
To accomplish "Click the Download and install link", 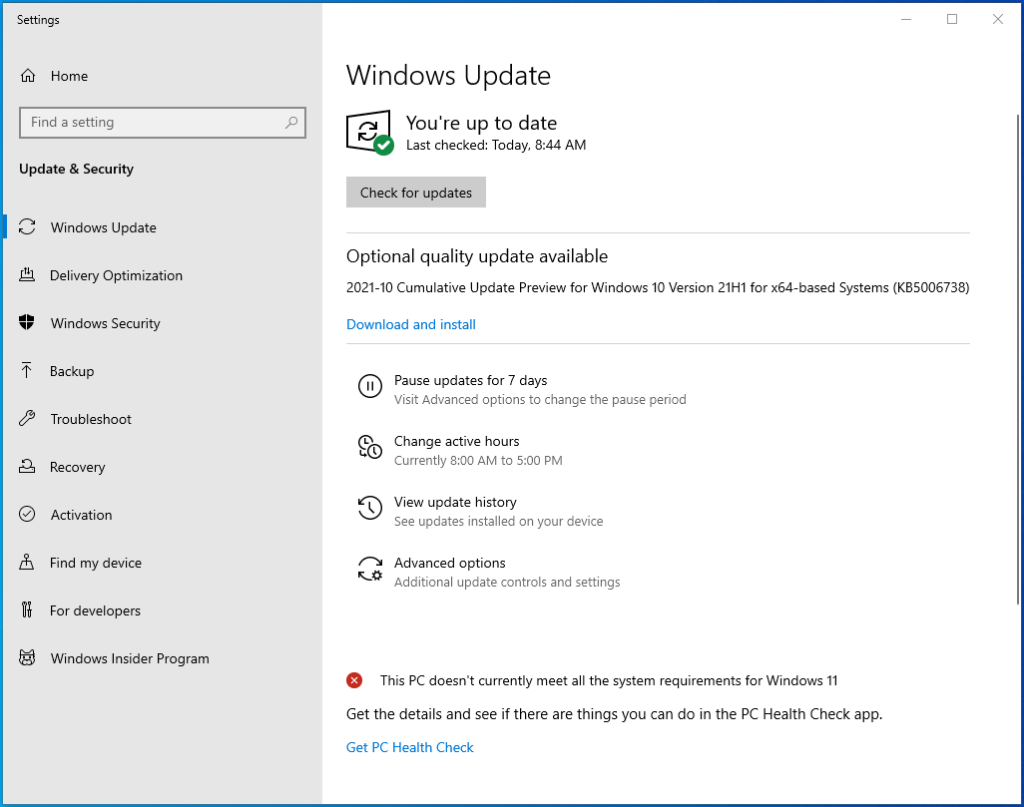I will pyautogui.click(x=411, y=324).
